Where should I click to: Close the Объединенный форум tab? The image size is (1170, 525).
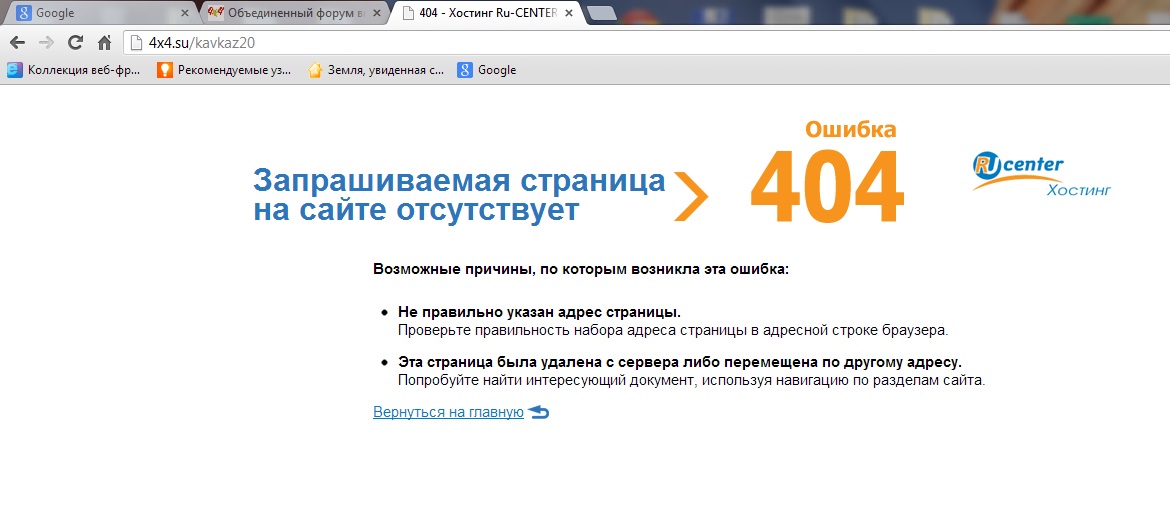376,13
